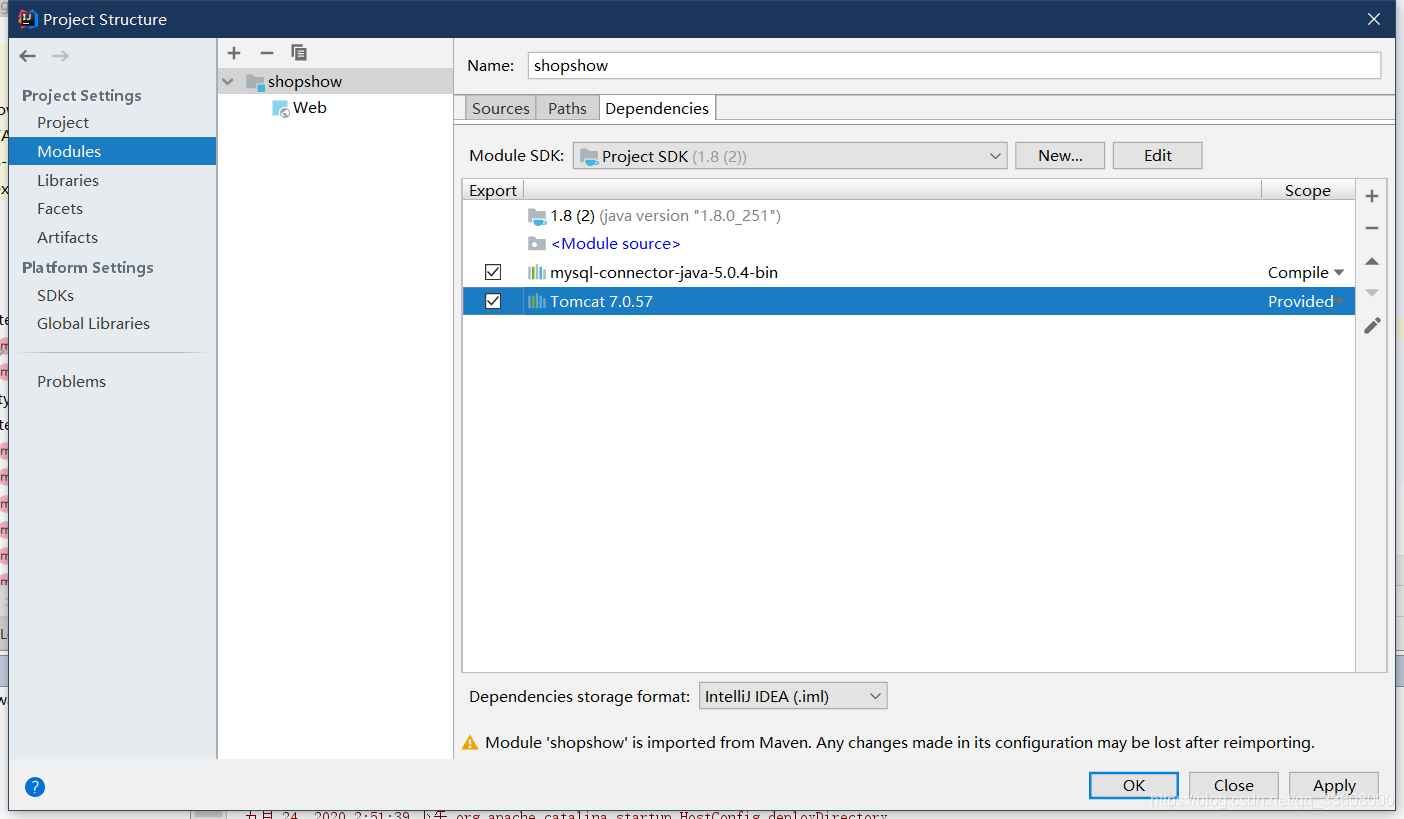Collapse the shopshow module tree node
Viewport: 1404px width, 819px height.
(x=228, y=82)
